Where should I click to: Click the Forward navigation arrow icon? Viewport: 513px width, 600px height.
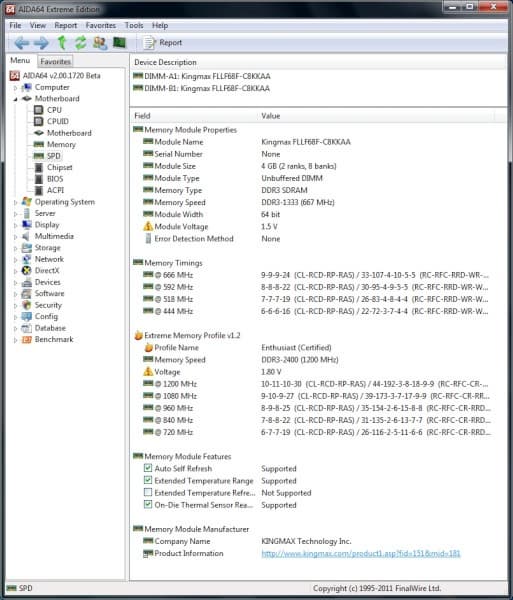click(x=41, y=43)
